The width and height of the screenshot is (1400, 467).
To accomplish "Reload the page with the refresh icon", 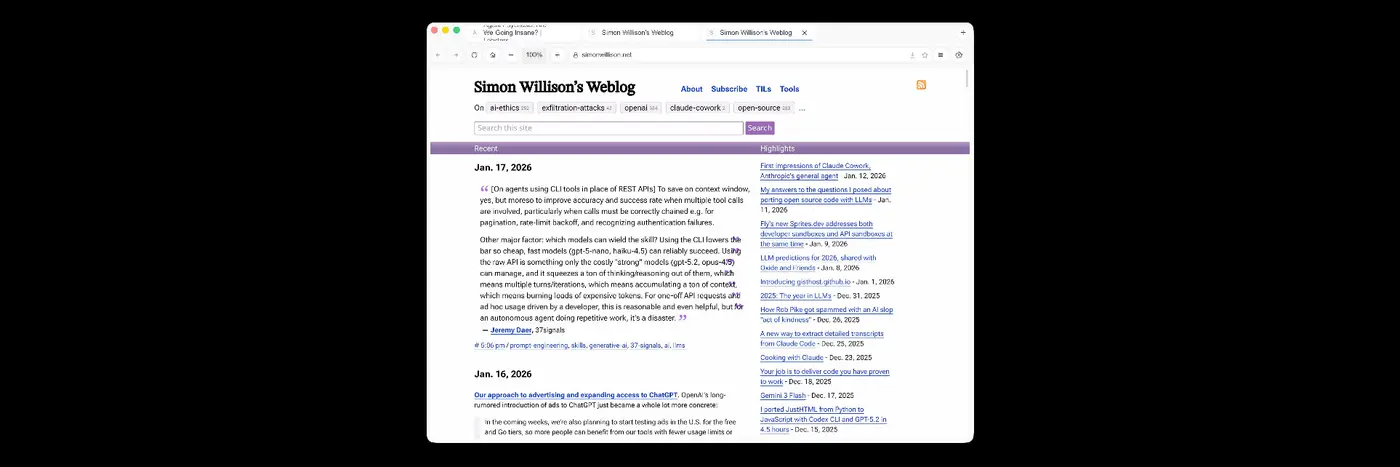I will coord(474,55).
